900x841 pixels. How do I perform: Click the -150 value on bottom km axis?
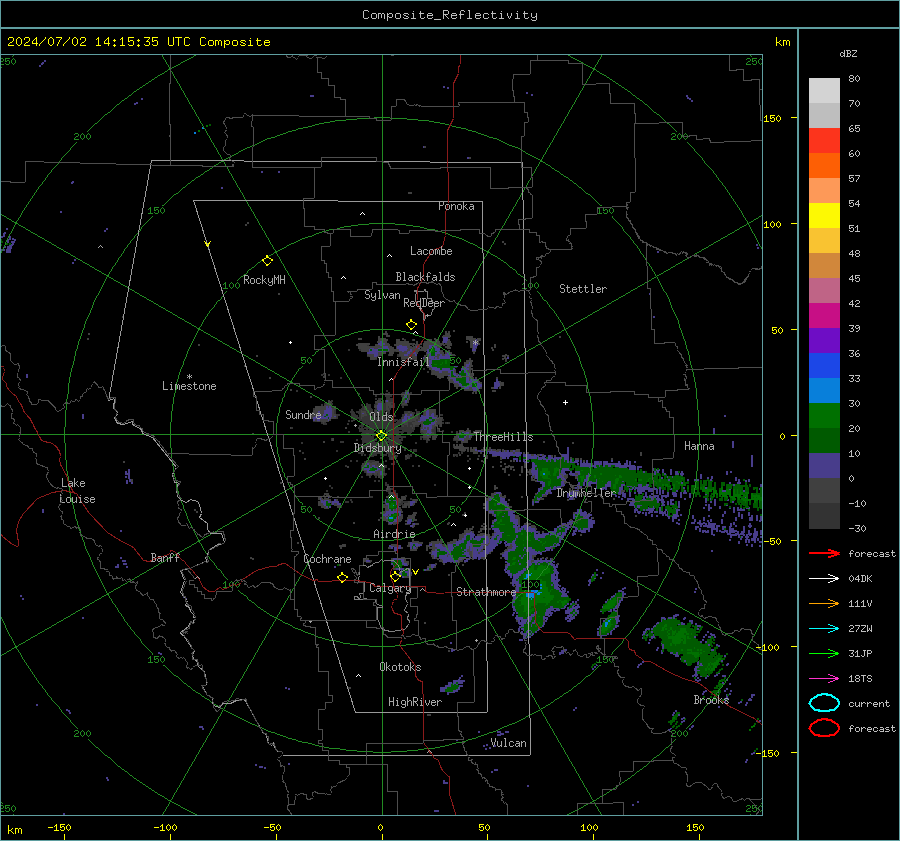point(59,827)
